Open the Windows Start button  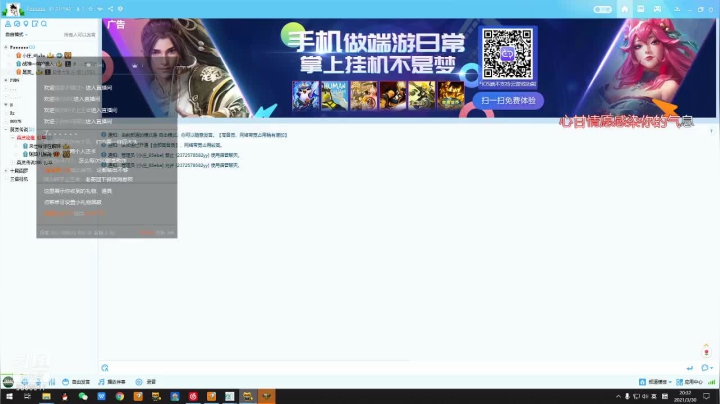(9, 396)
